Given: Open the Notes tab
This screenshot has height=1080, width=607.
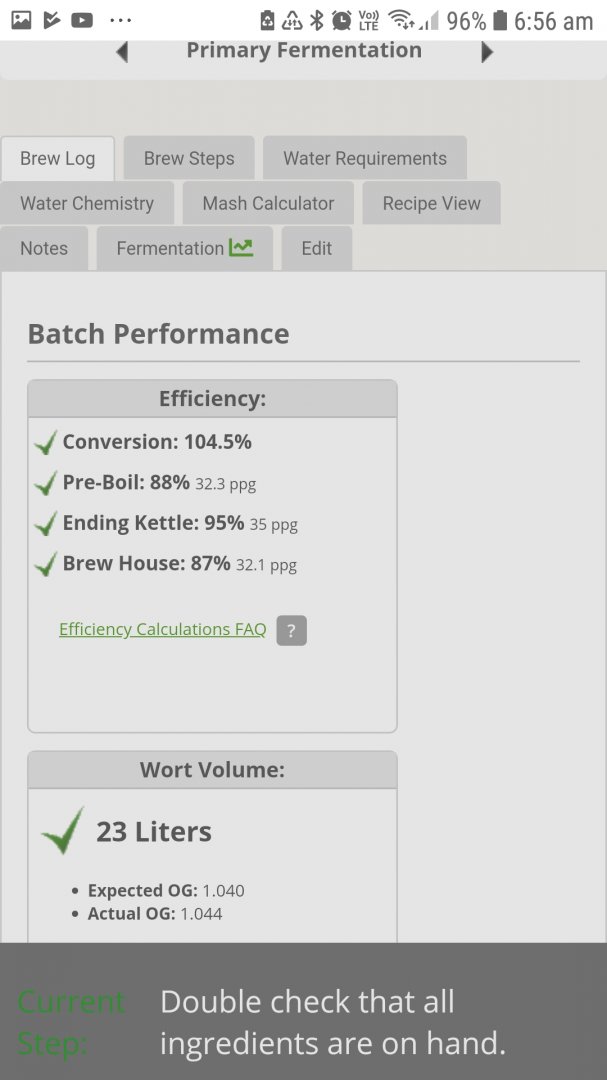Looking at the screenshot, I should [x=44, y=248].
